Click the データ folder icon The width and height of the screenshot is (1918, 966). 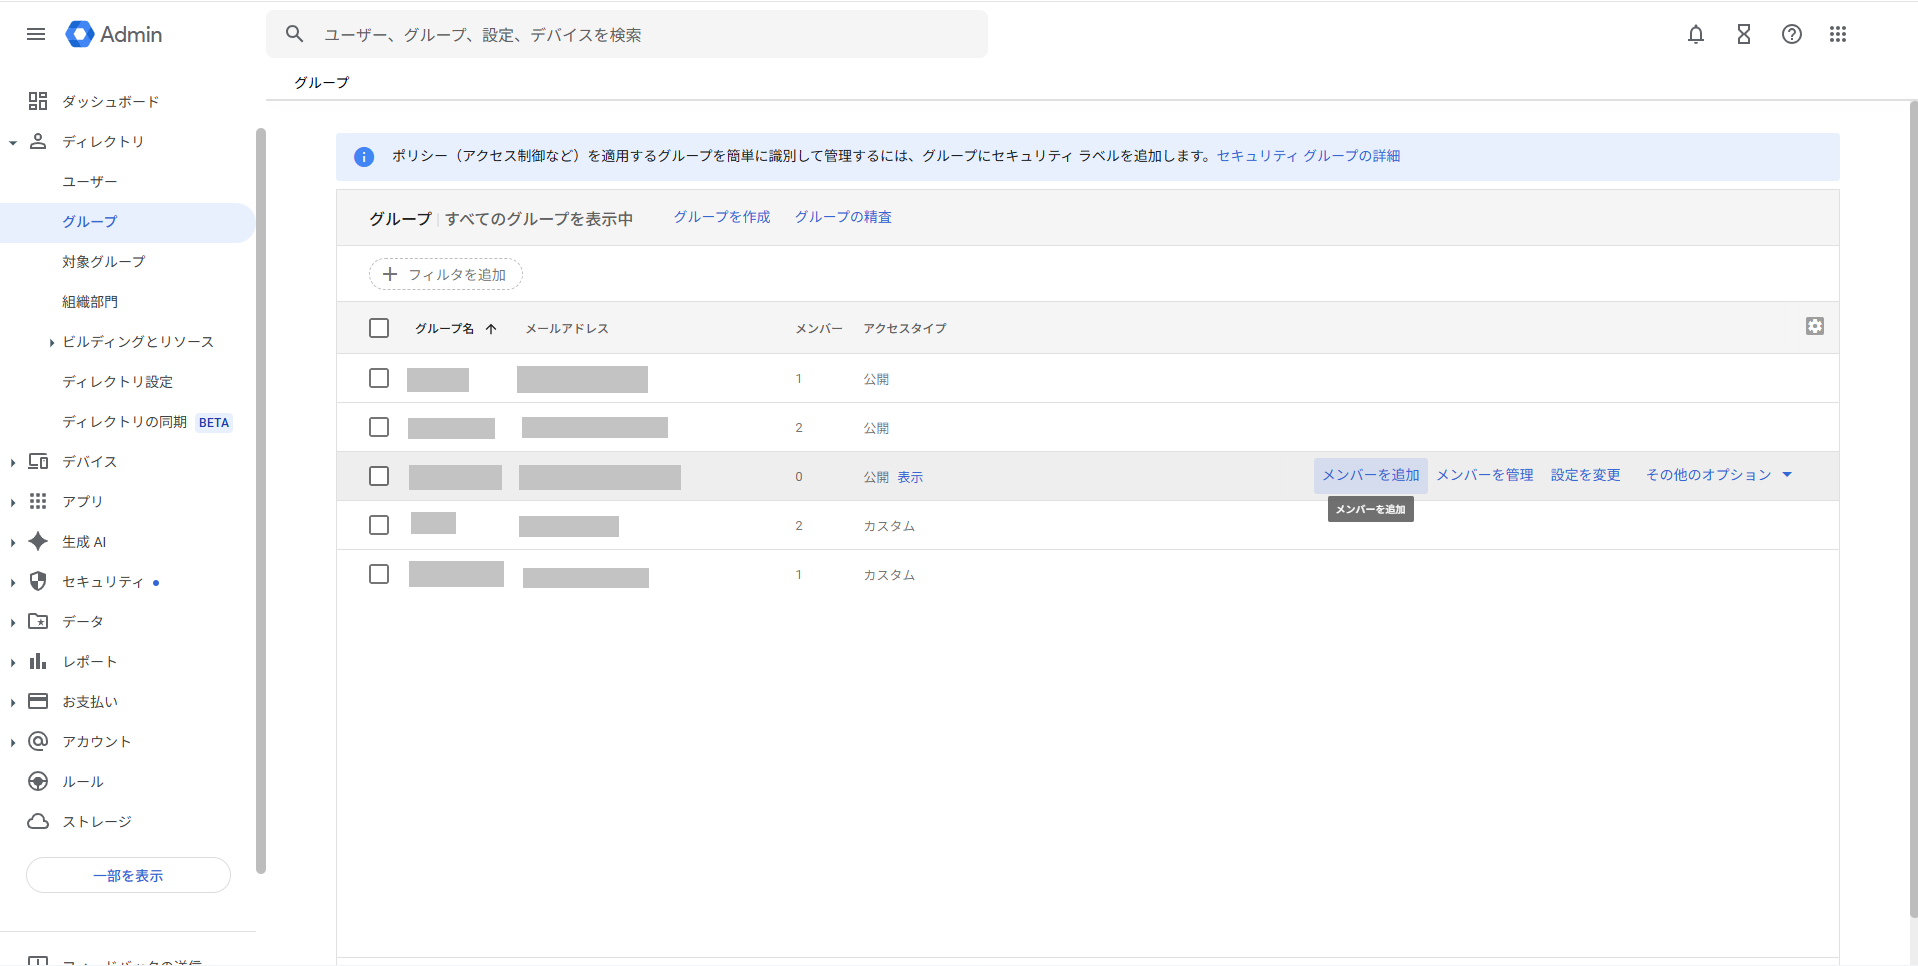pos(38,621)
